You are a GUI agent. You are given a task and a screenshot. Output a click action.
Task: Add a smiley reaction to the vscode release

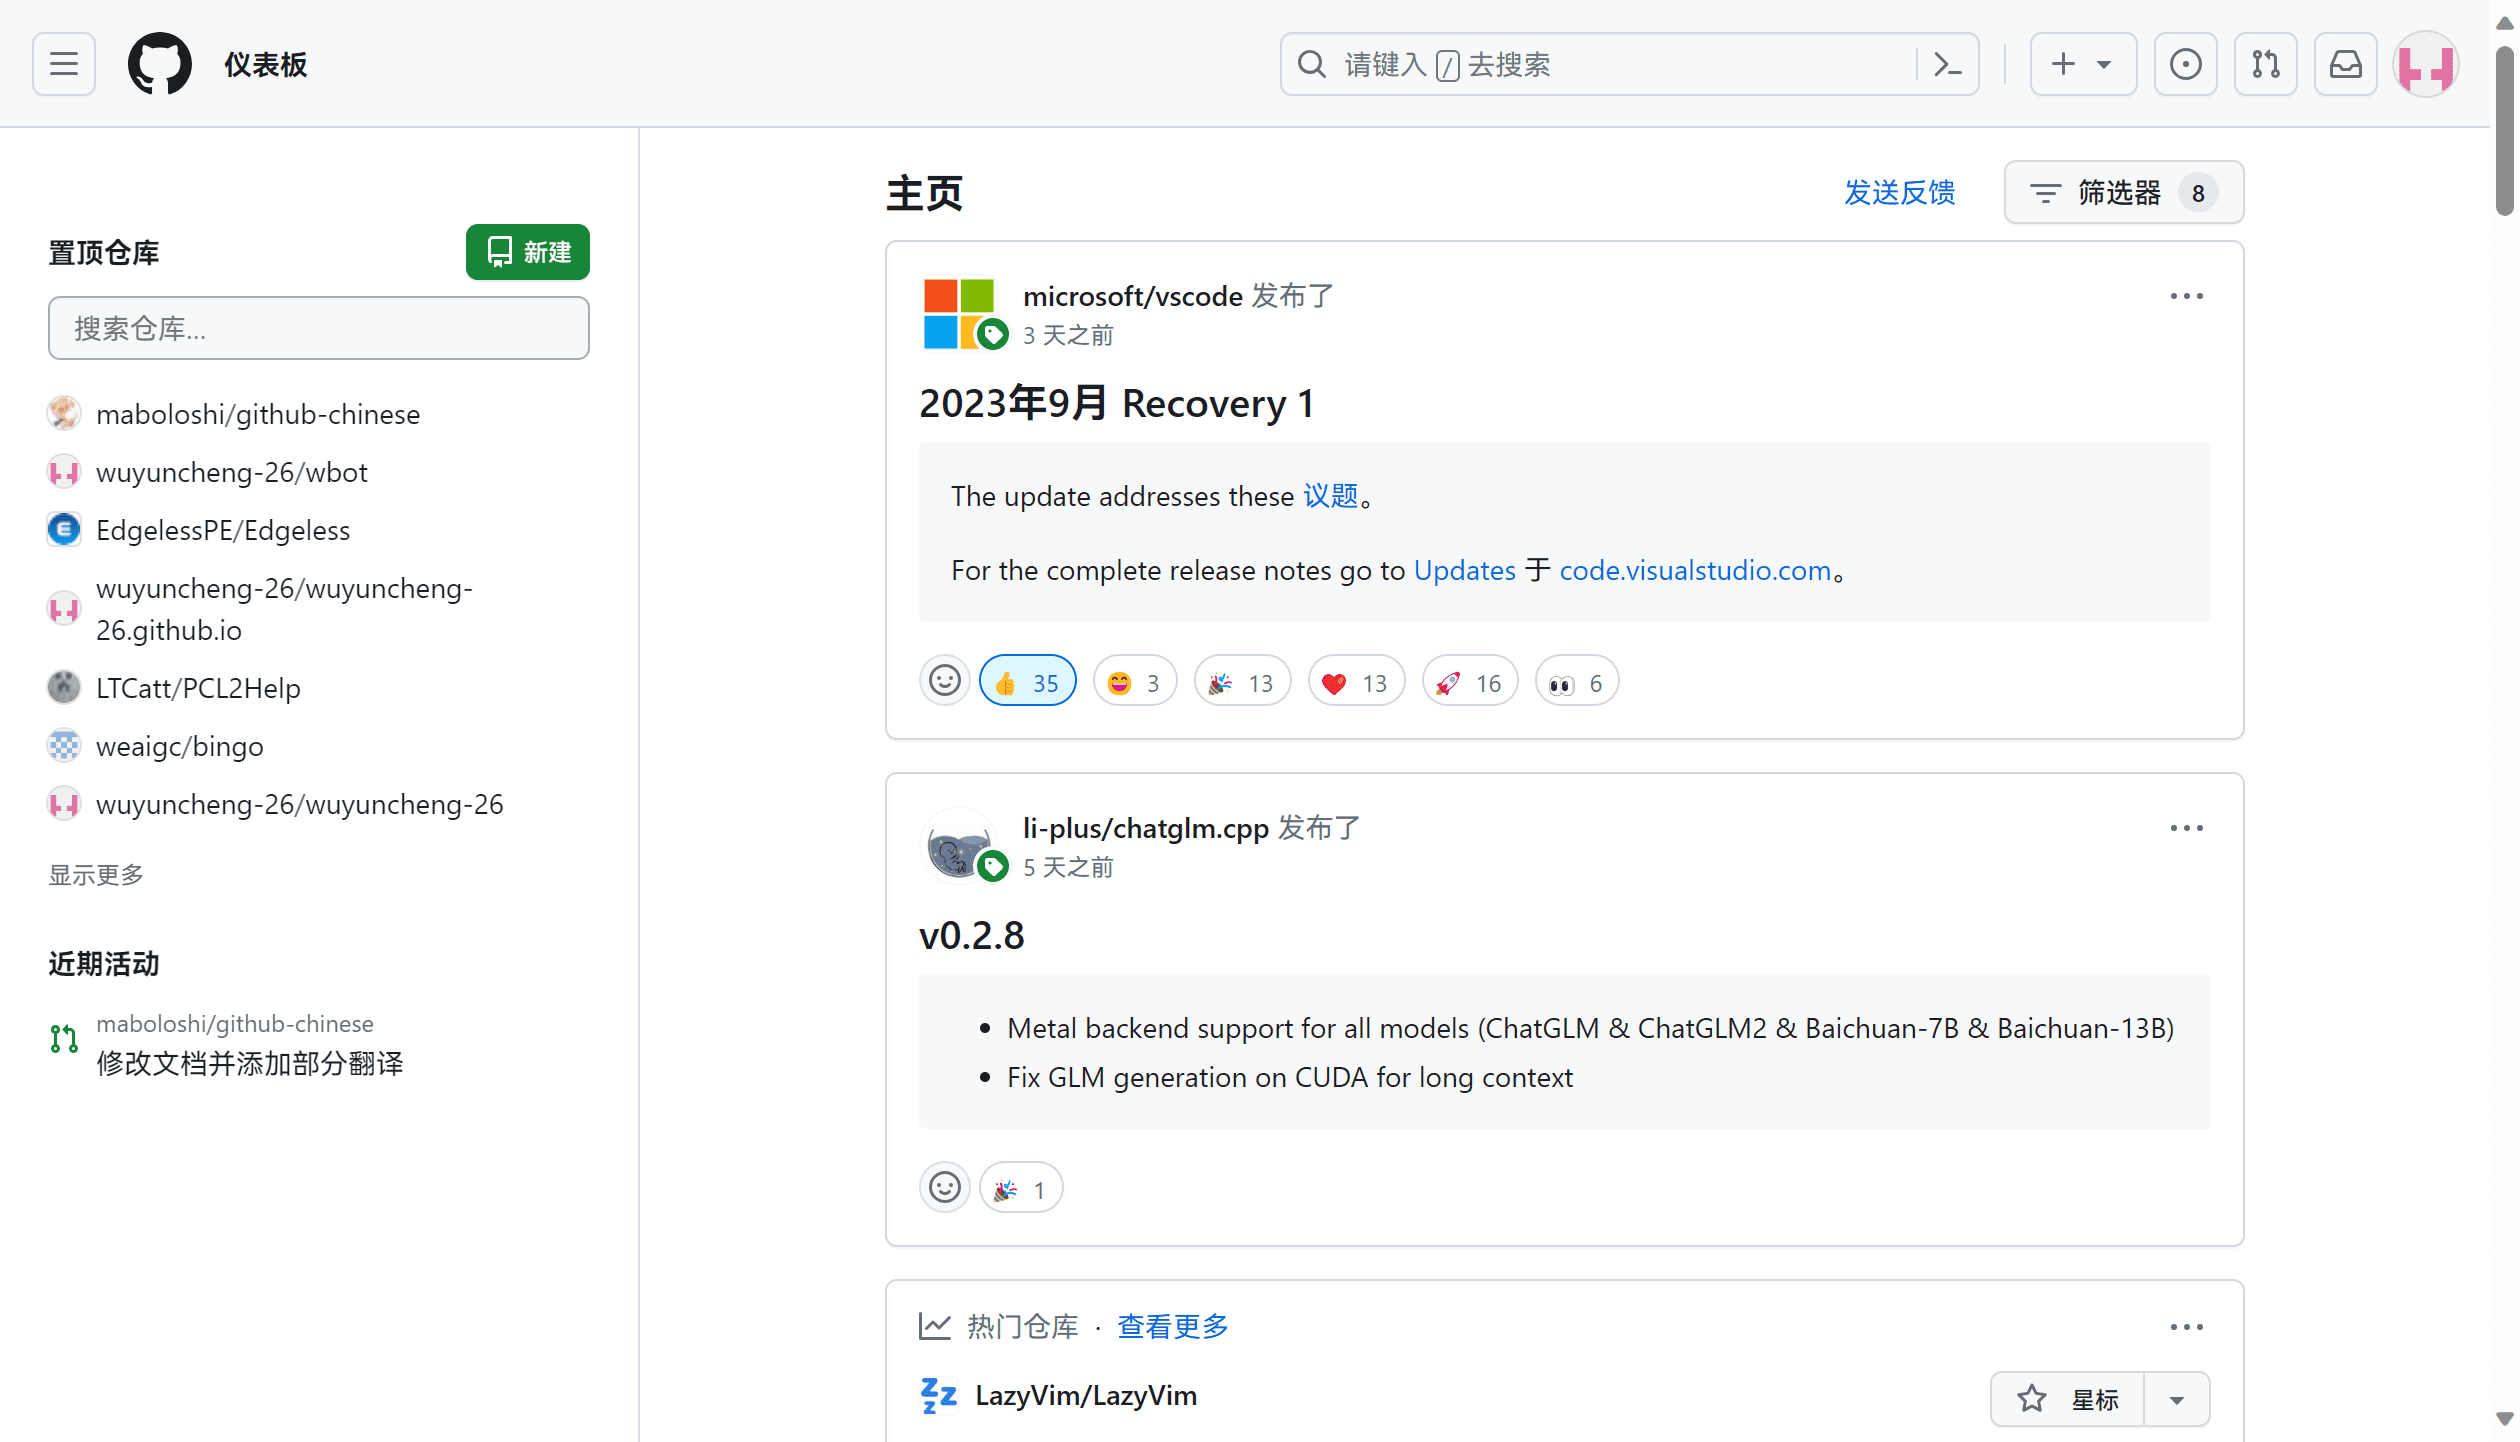tap(944, 680)
